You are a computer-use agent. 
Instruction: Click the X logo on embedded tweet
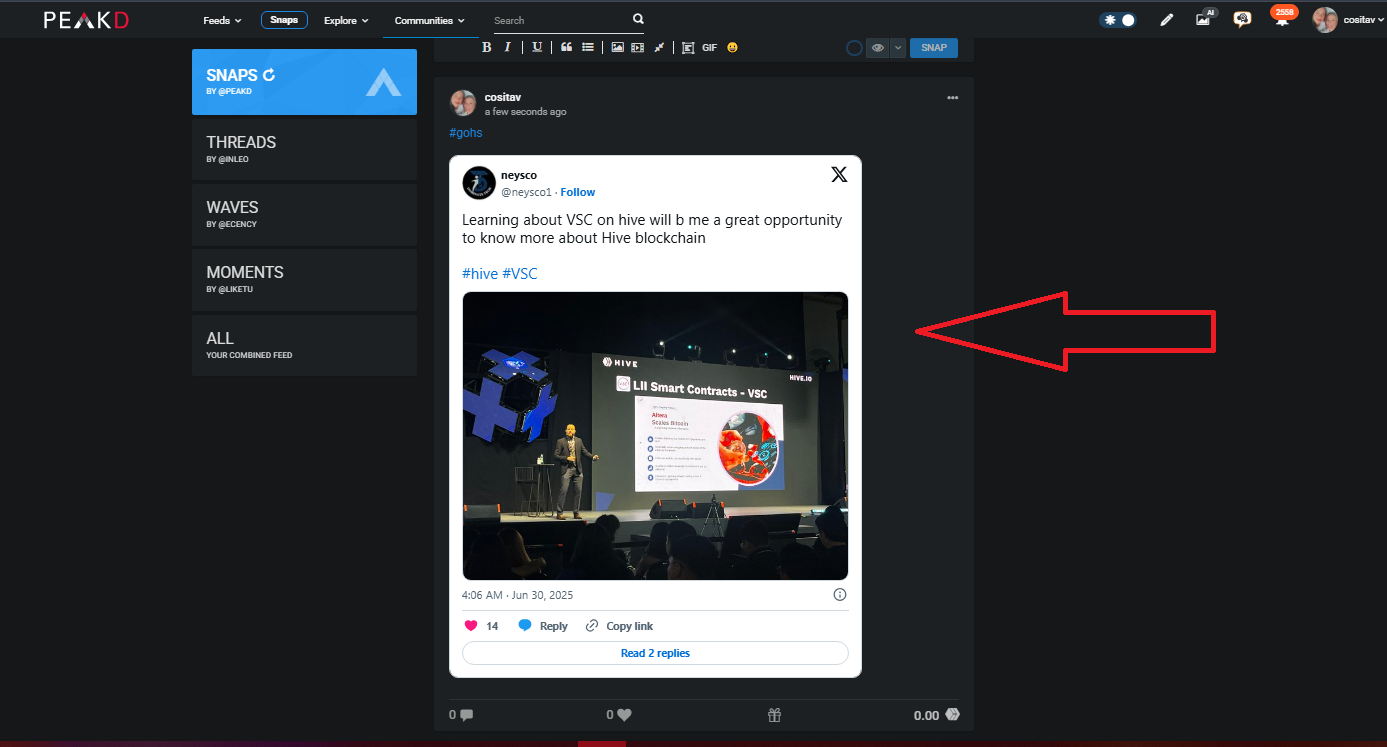pyautogui.click(x=839, y=175)
